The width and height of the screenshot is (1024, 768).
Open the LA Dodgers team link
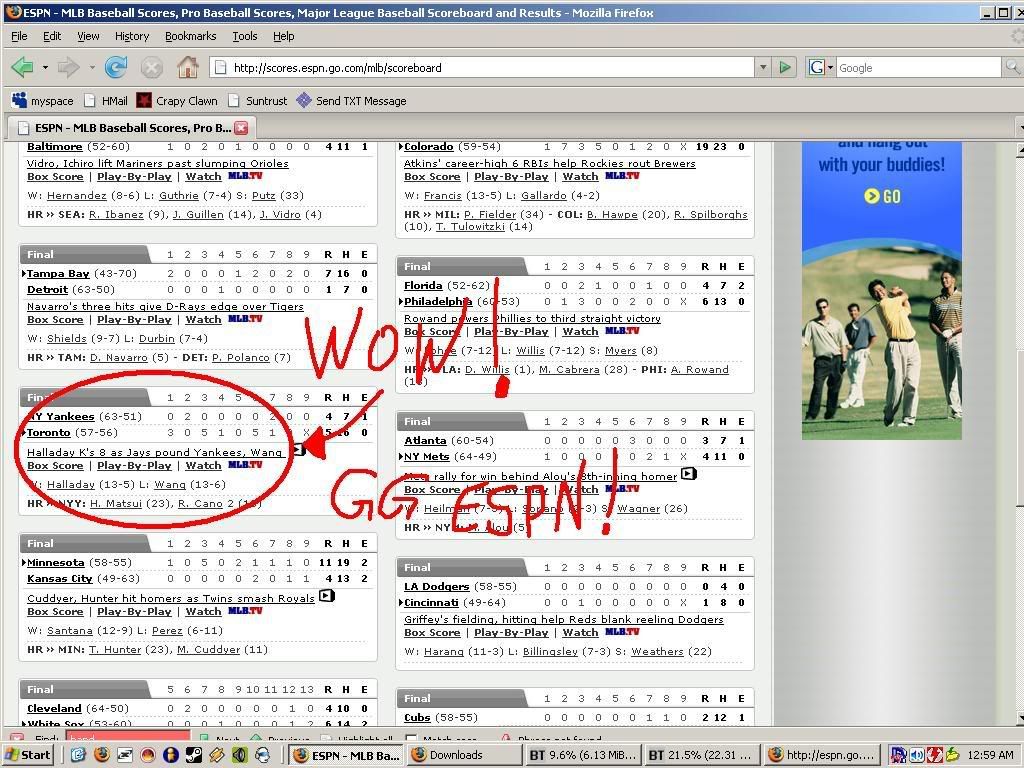pos(436,586)
